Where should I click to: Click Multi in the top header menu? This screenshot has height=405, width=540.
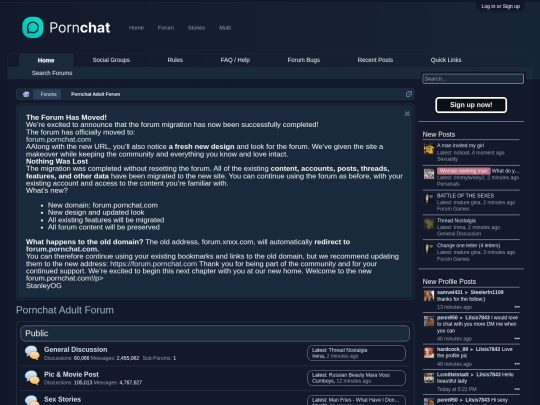pyautogui.click(x=225, y=28)
